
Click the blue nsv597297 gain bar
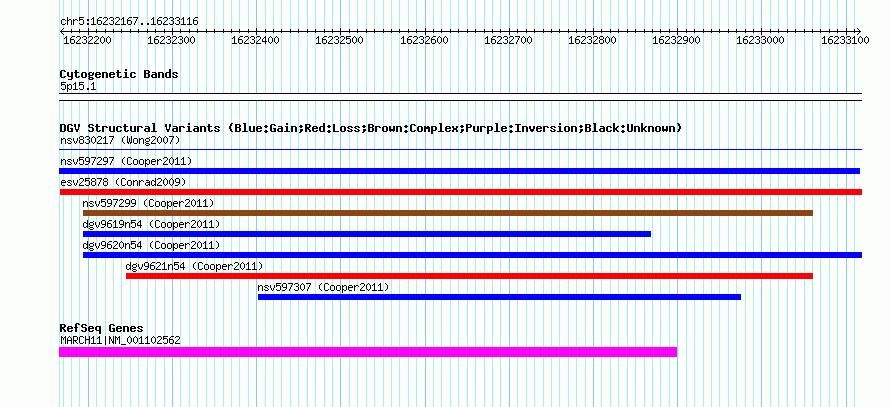(x=460, y=171)
